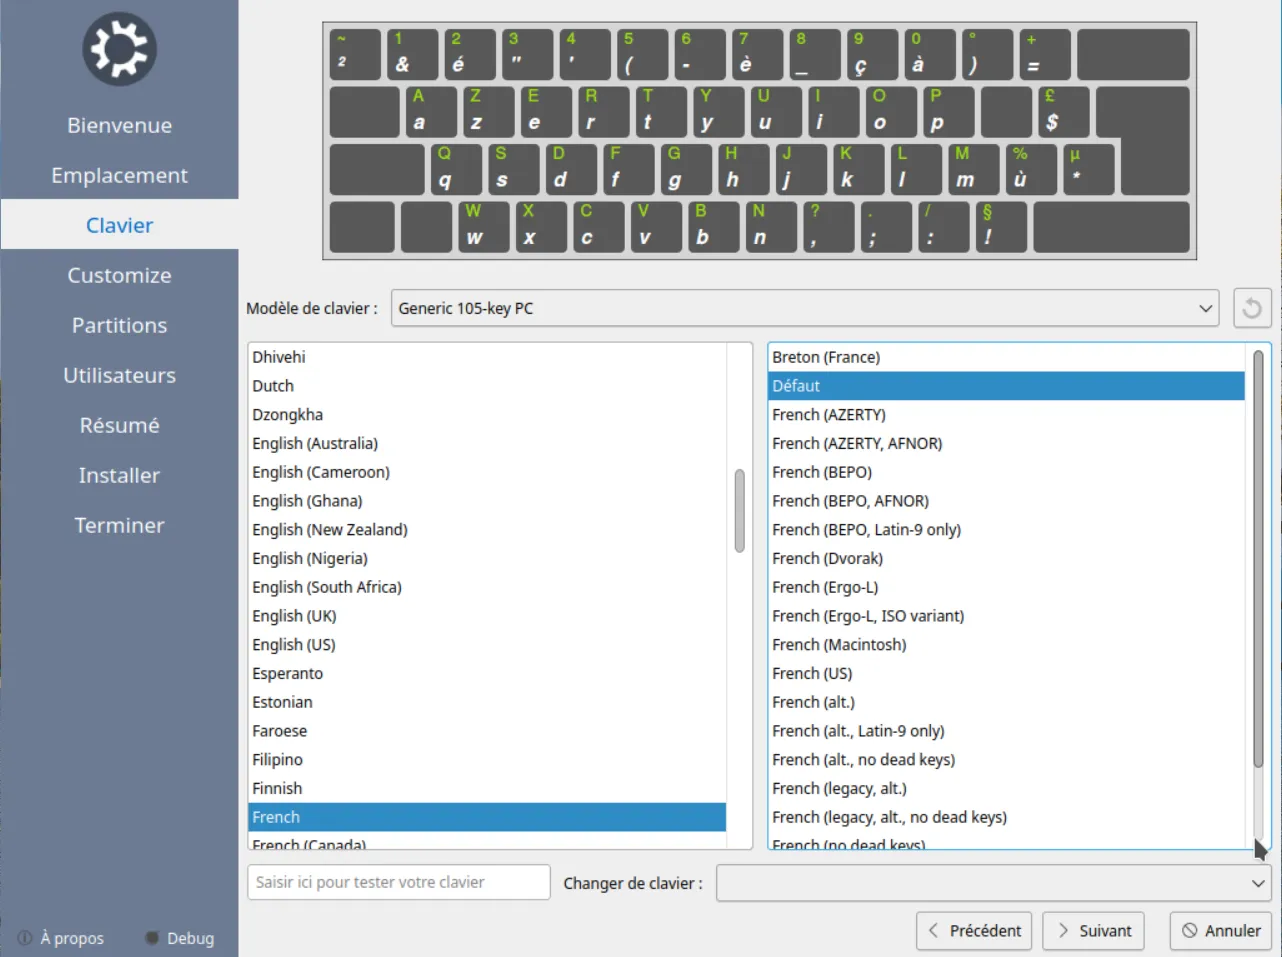Choose French (AZERTY) variant
Image resolution: width=1282 pixels, height=957 pixels.
(828, 415)
